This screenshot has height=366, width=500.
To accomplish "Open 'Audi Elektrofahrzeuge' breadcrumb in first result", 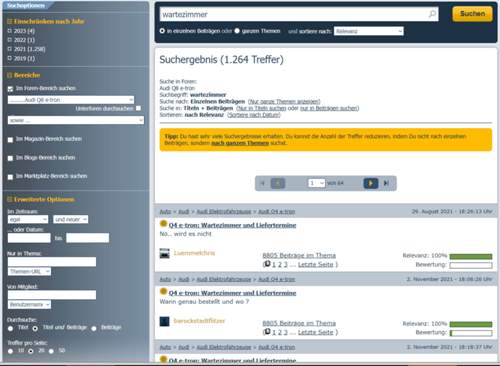I will [224, 212].
